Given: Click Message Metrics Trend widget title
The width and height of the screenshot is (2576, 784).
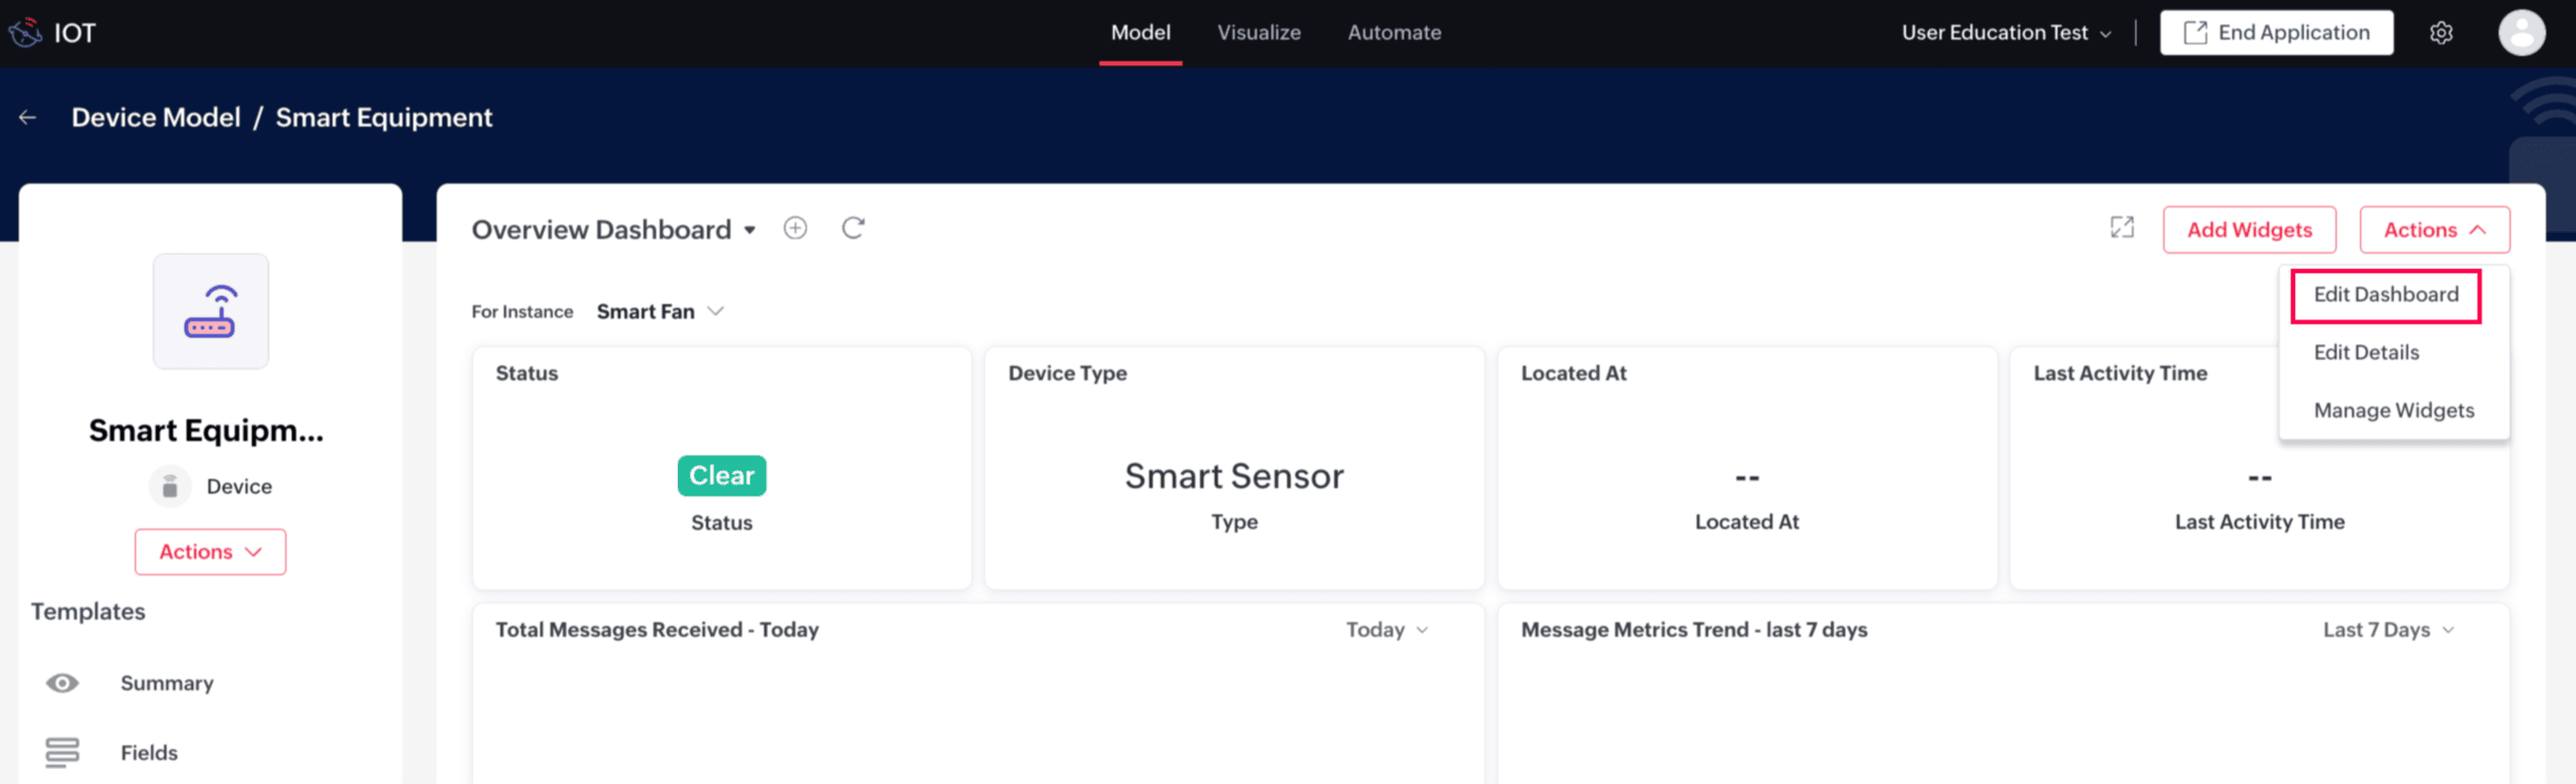Looking at the screenshot, I should click(x=1693, y=630).
